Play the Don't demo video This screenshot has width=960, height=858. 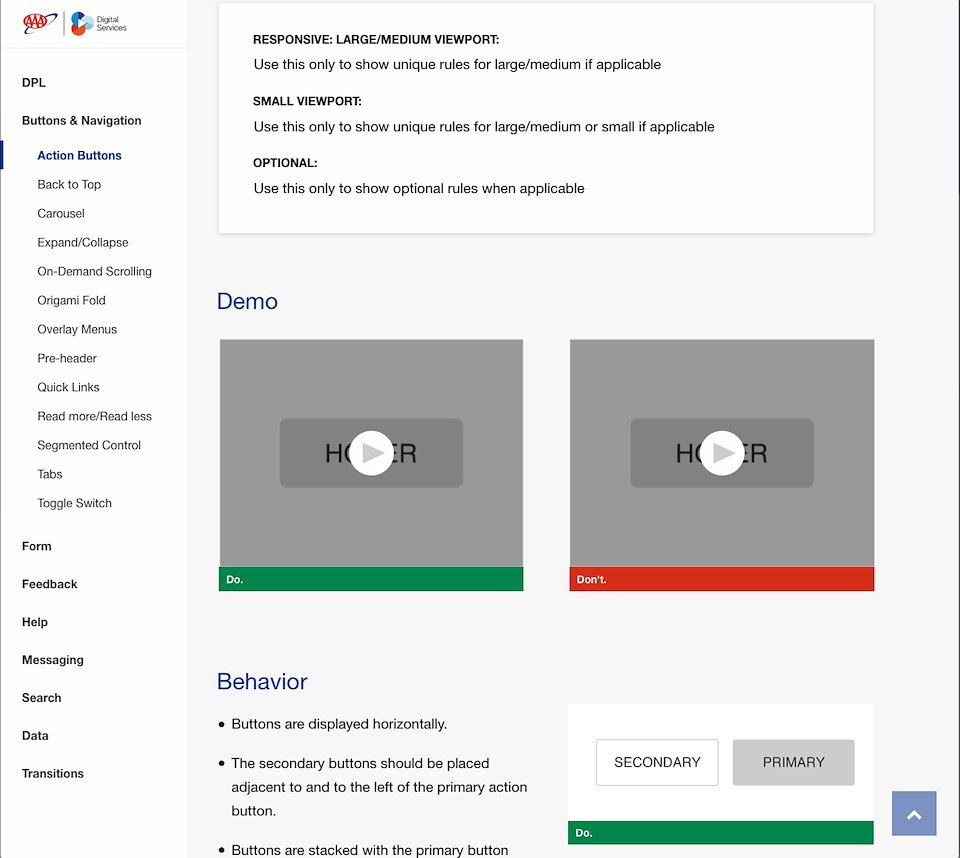click(x=721, y=453)
